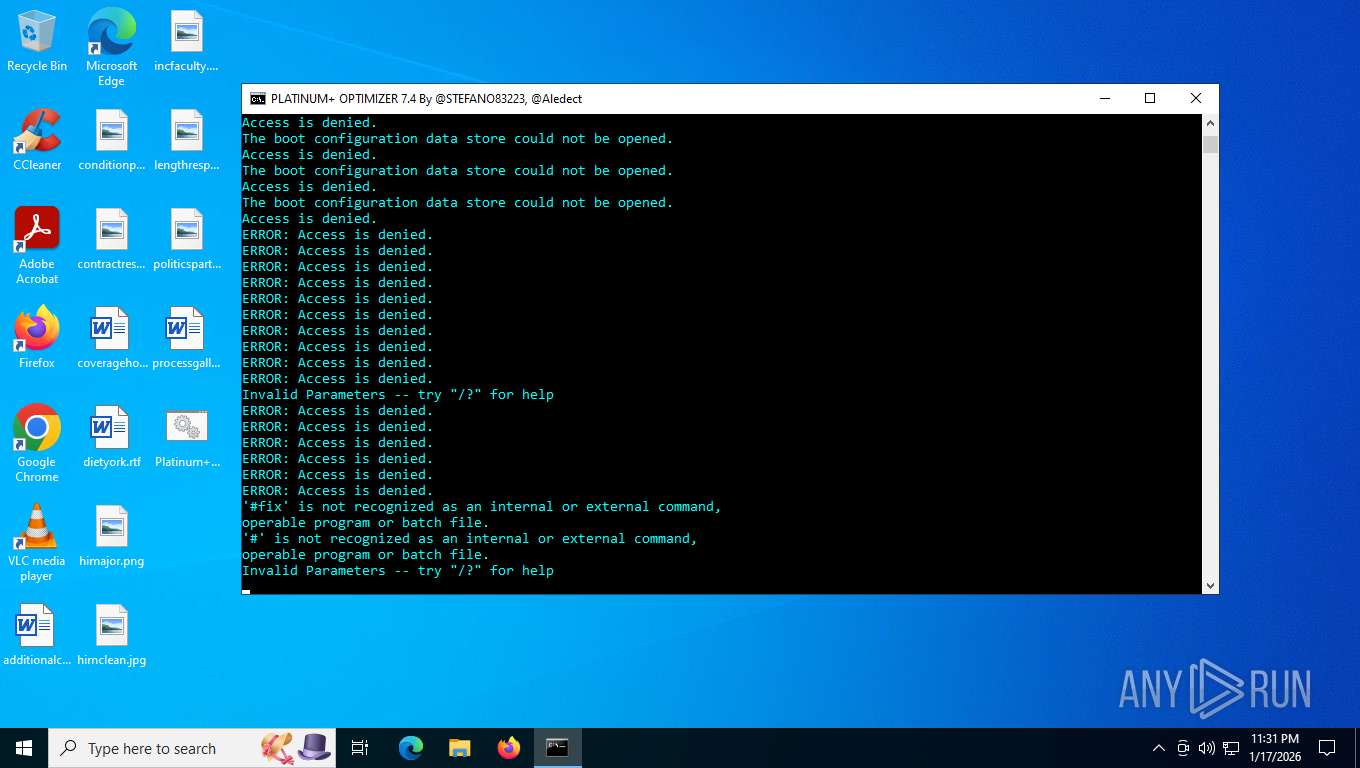Click the taskbar search box
The image size is (1360, 768).
tap(193, 748)
